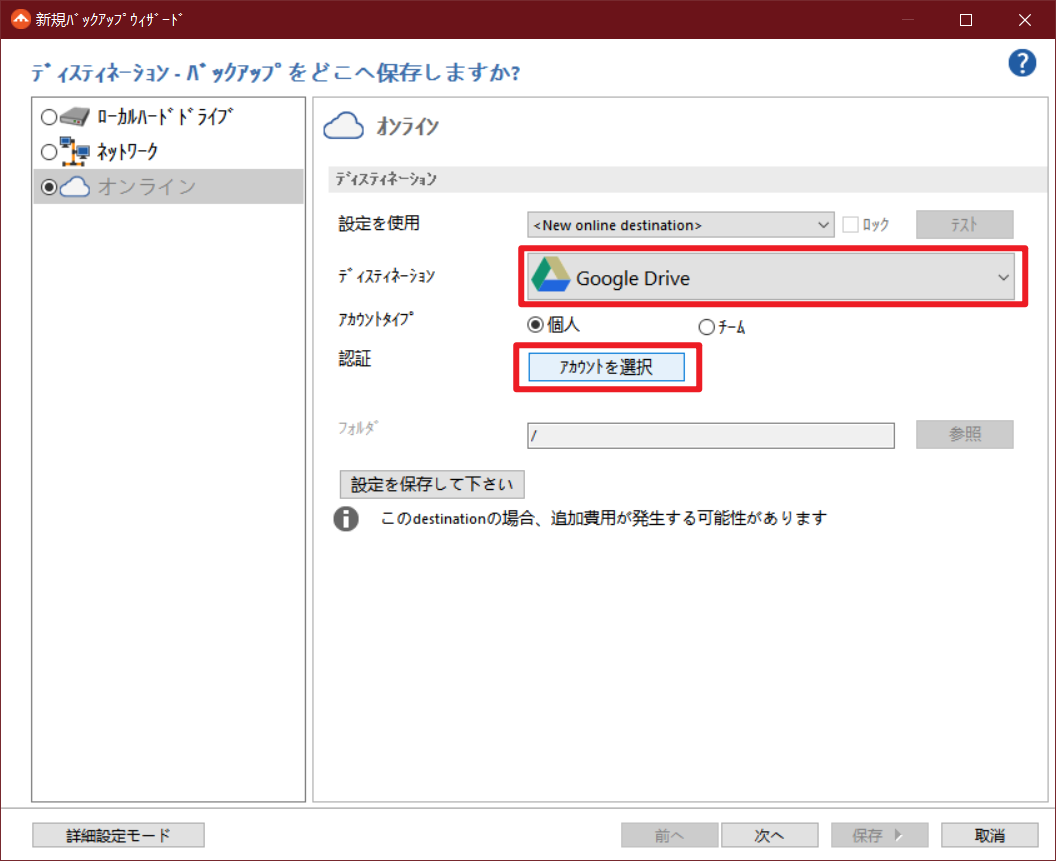The height and width of the screenshot is (861, 1056).
Task: Click the 前へ back button
Action: point(669,835)
